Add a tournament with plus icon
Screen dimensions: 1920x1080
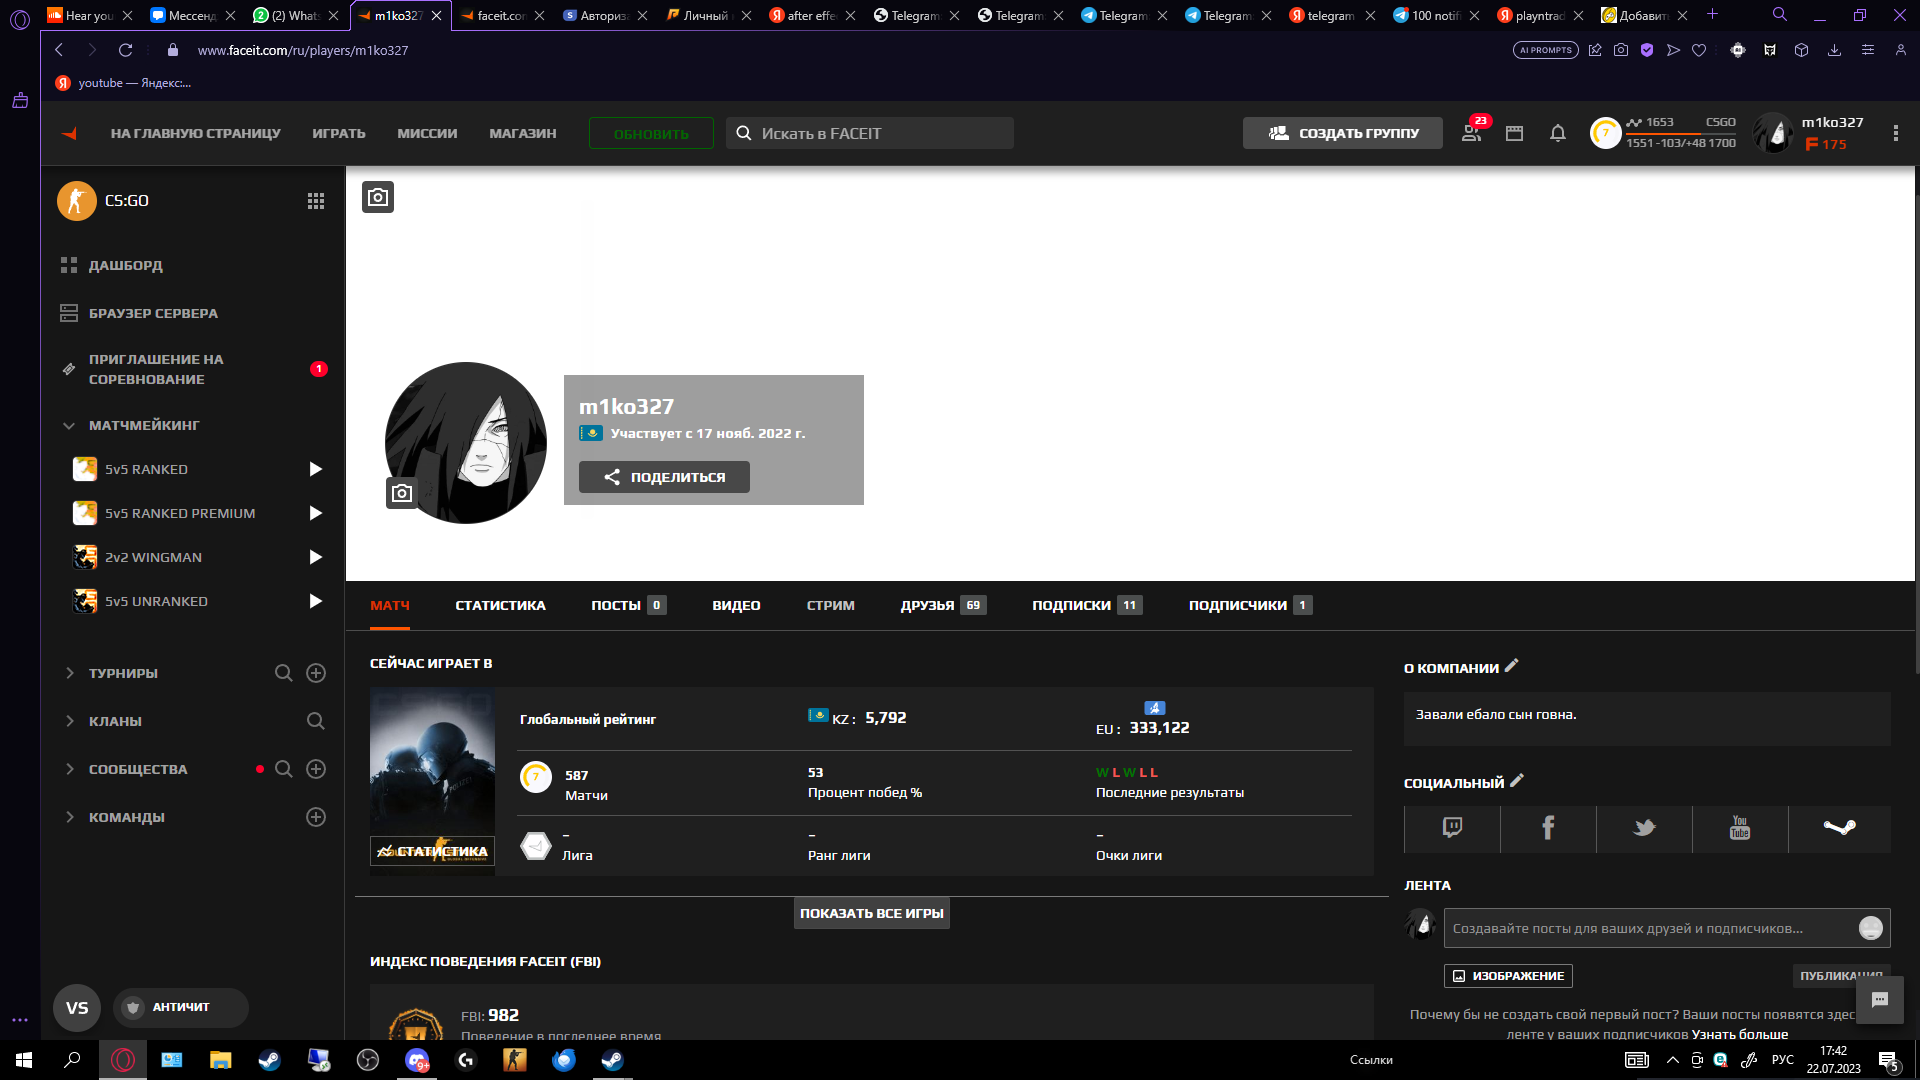click(x=316, y=673)
